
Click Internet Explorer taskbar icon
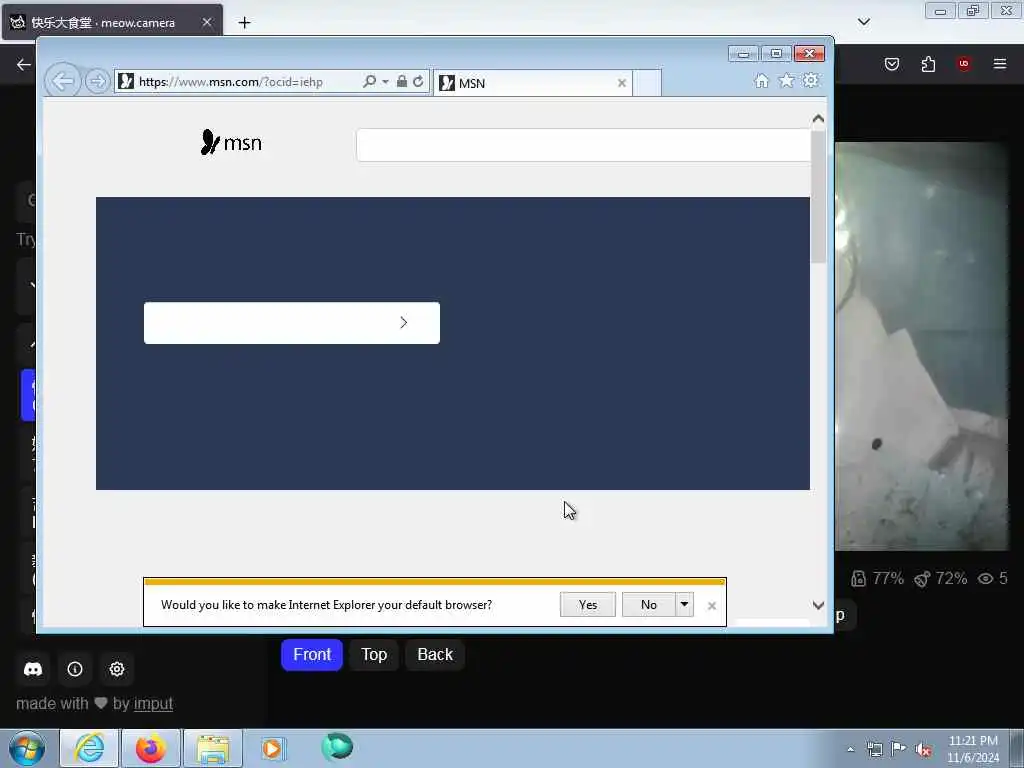89,748
